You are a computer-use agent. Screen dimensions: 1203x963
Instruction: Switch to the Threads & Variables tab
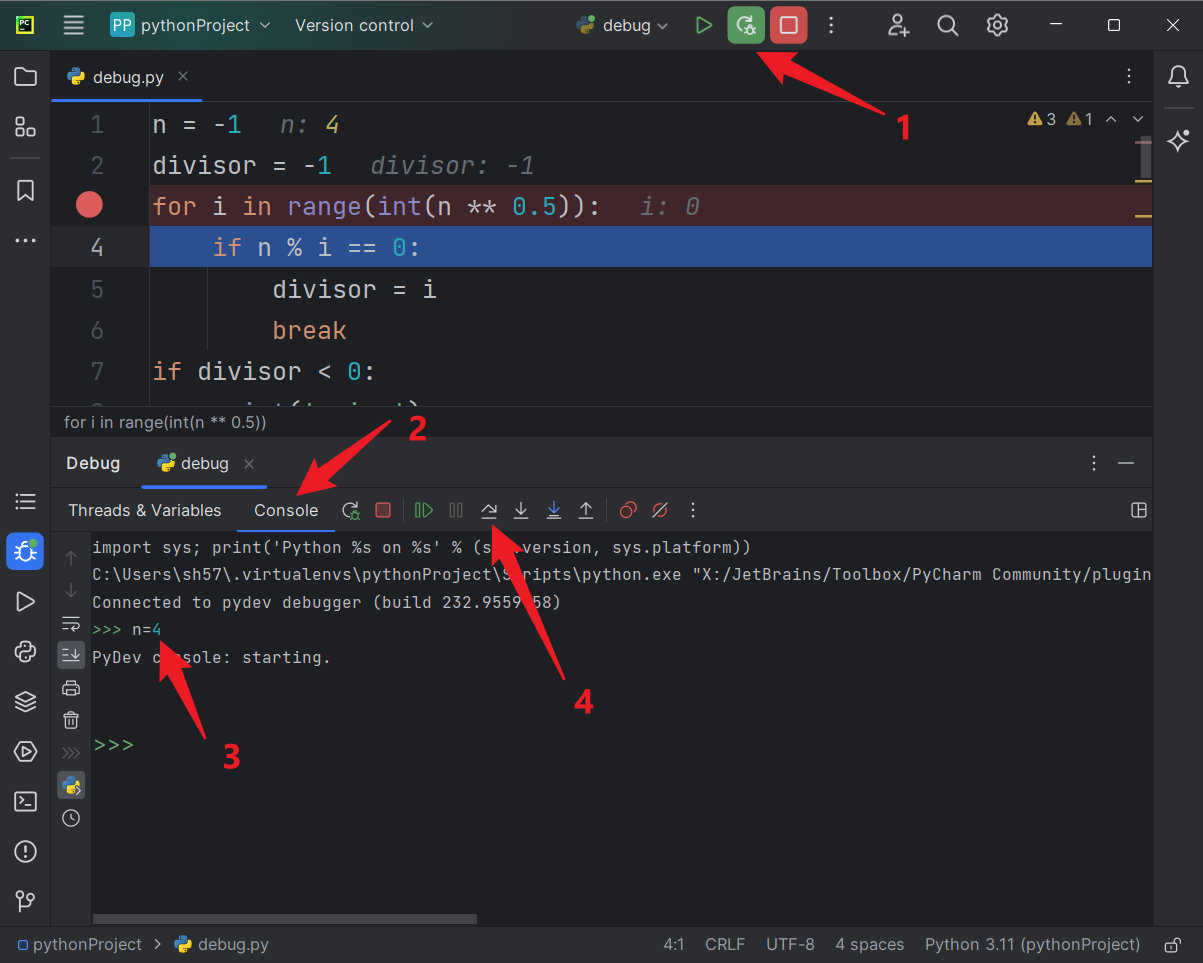pos(145,510)
